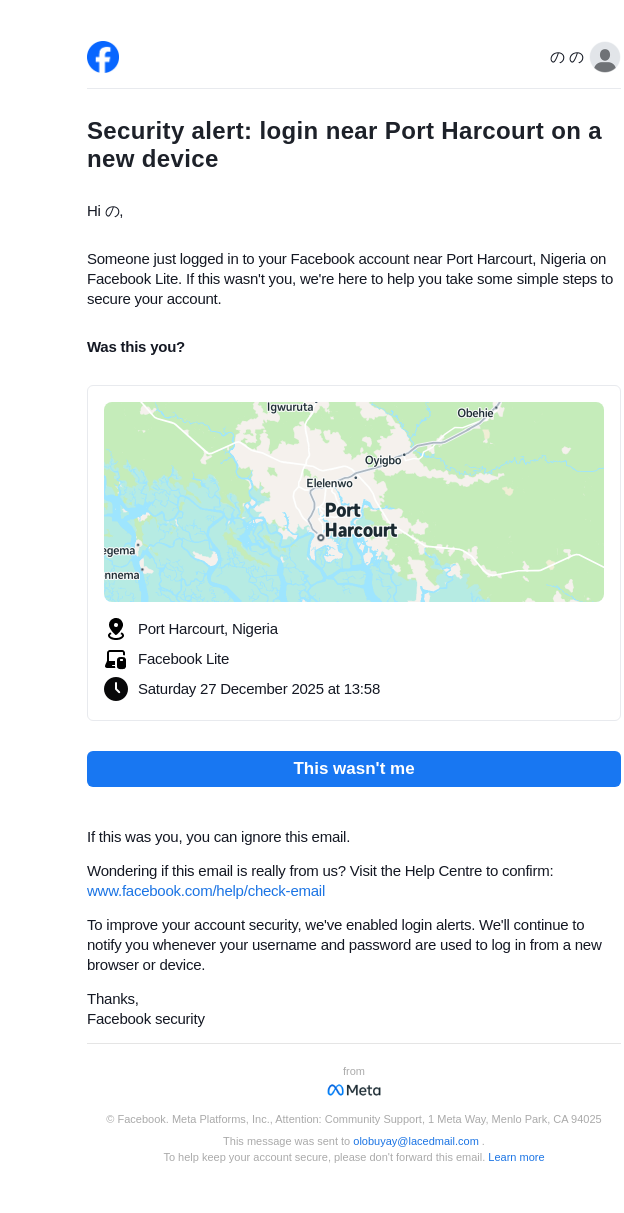
Task: Click the "Facebook Lite" device text
Action: pyautogui.click(x=183, y=659)
